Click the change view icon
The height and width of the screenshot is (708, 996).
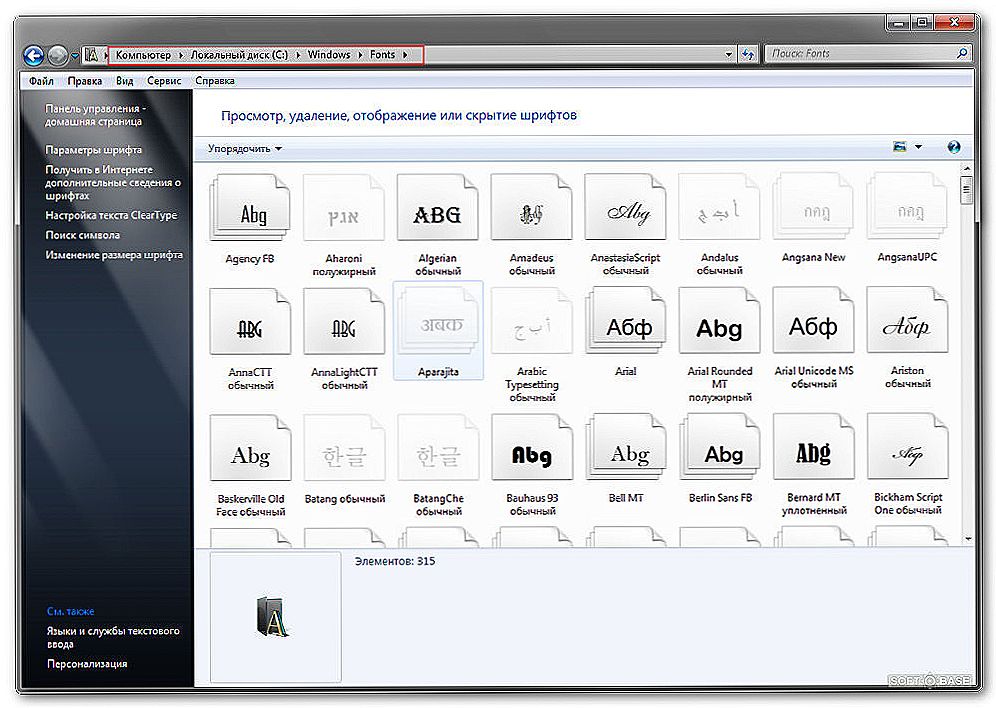click(x=899, y=147)
